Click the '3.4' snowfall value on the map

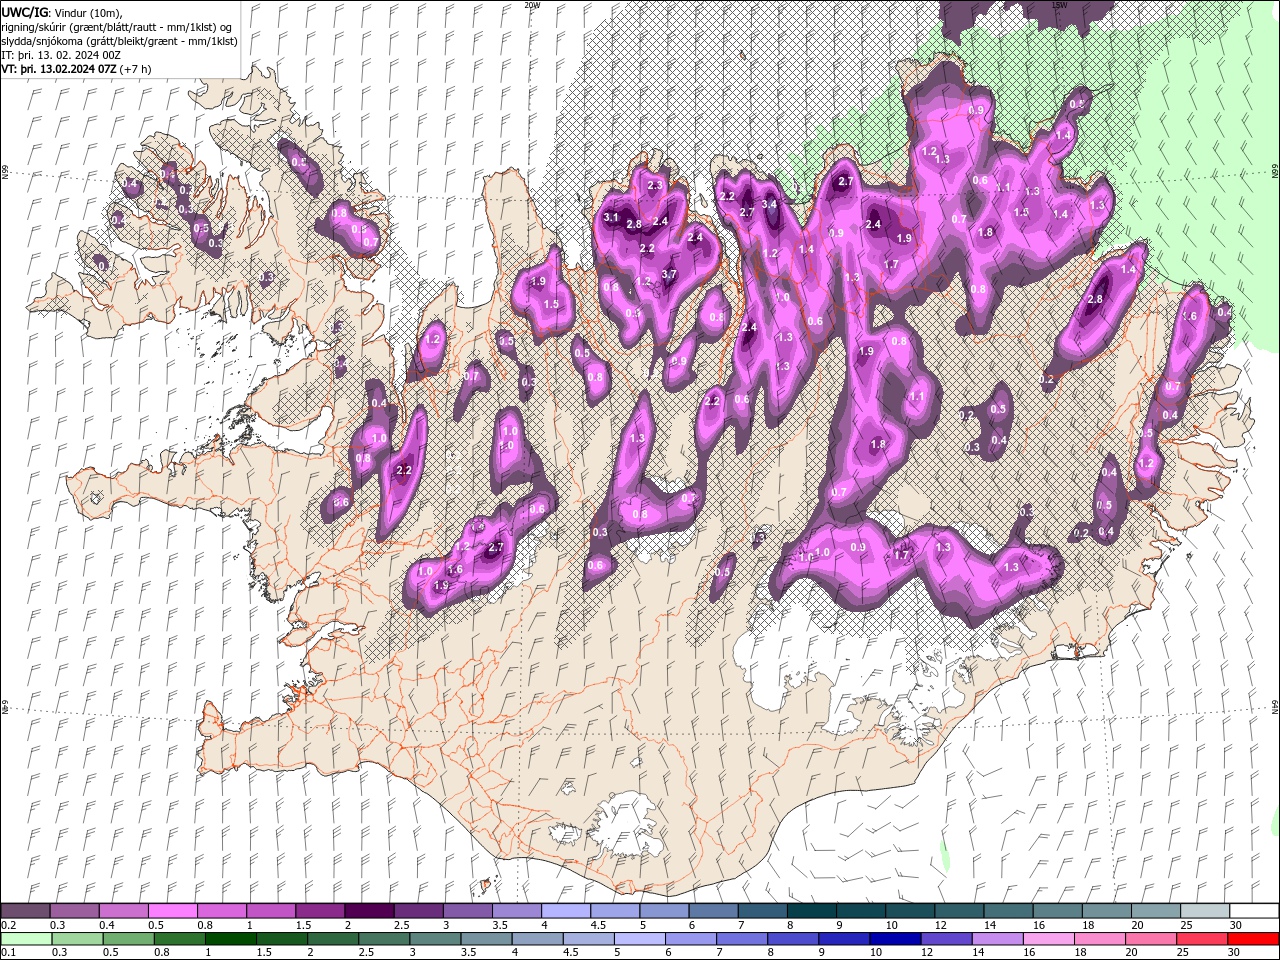(769, 204)
